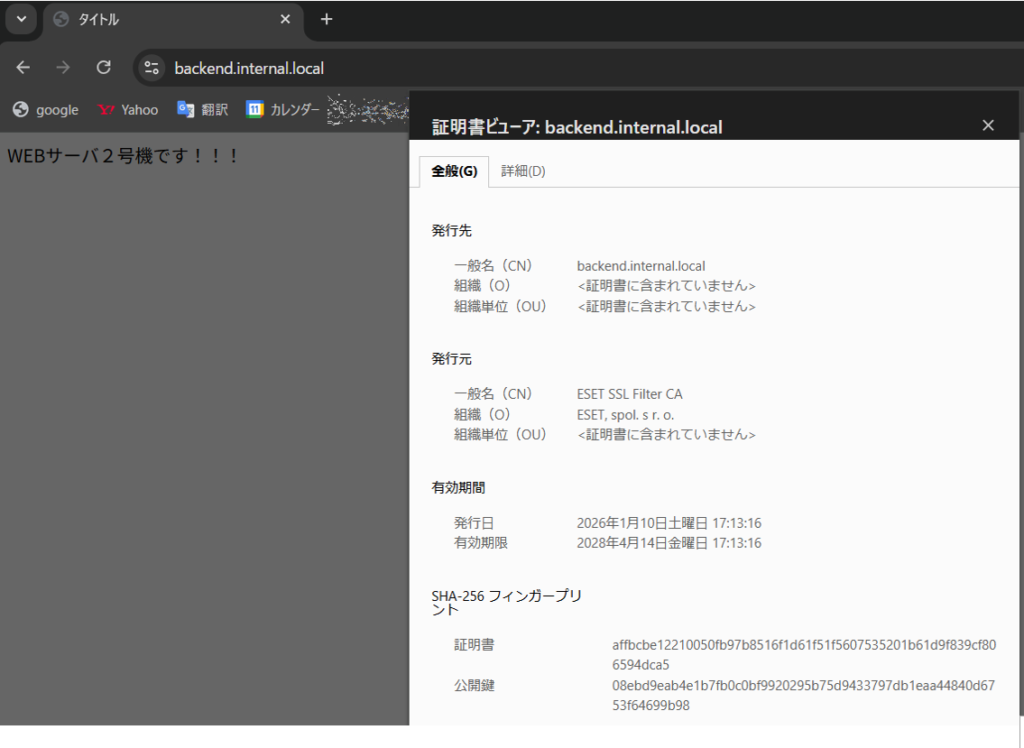1024x748 pixels.
Task: Switch to the 詳細(D) tab
Action: point(523,171)
